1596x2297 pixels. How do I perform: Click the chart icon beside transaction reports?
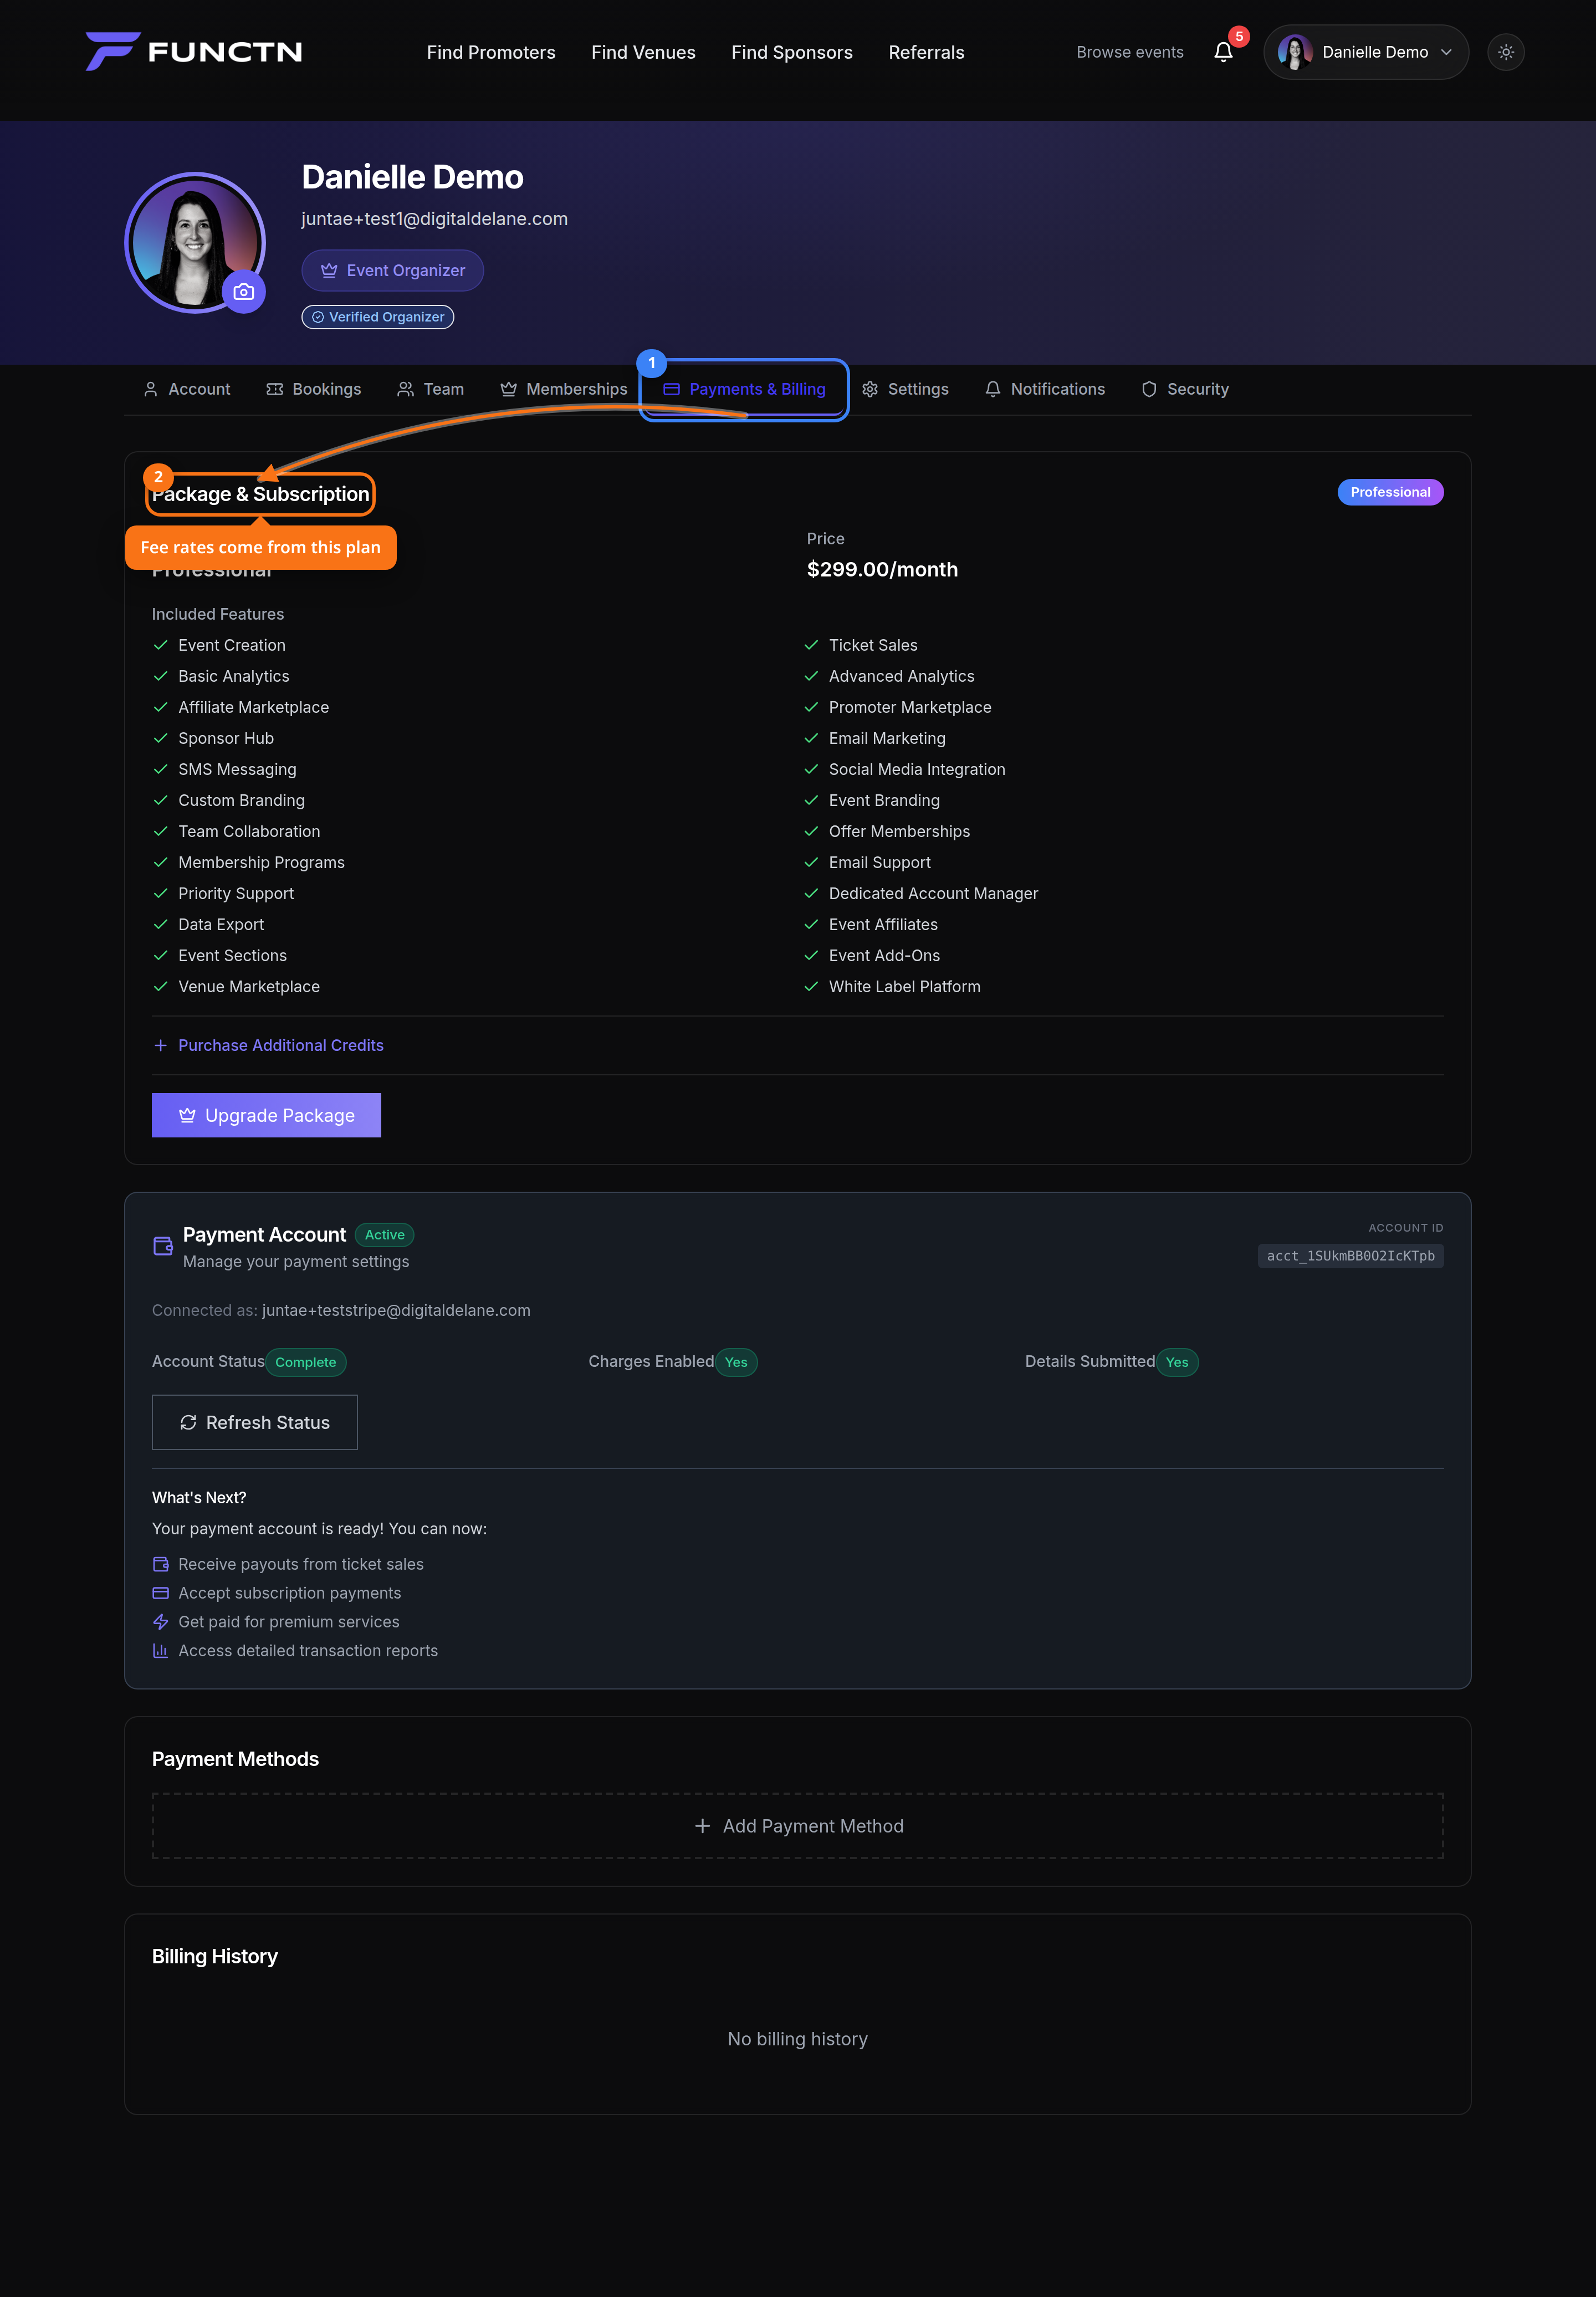(x=160, y=1651)
